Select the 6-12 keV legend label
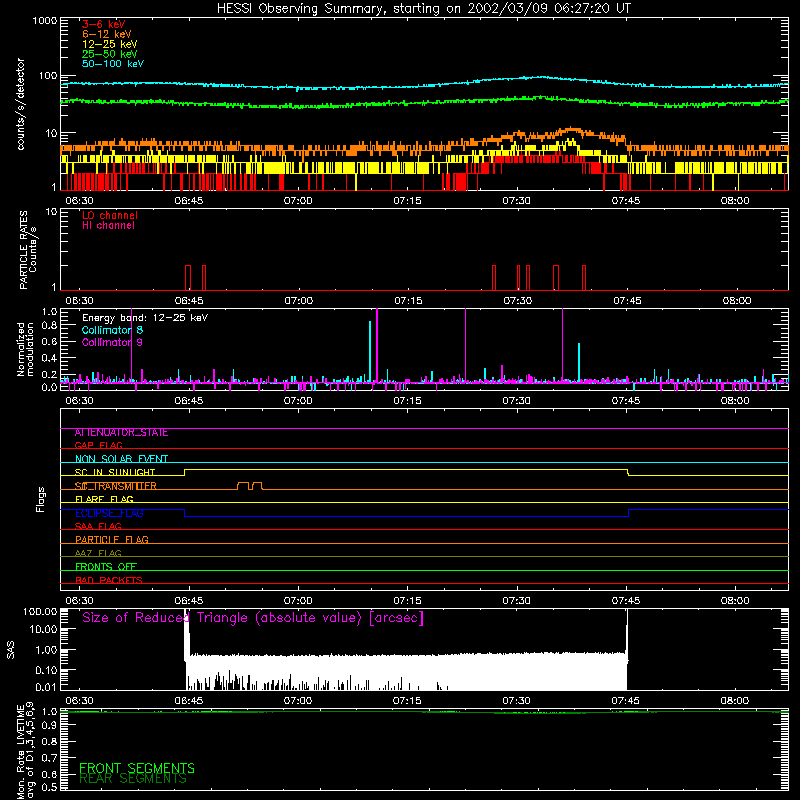 (x=107, y=34)
